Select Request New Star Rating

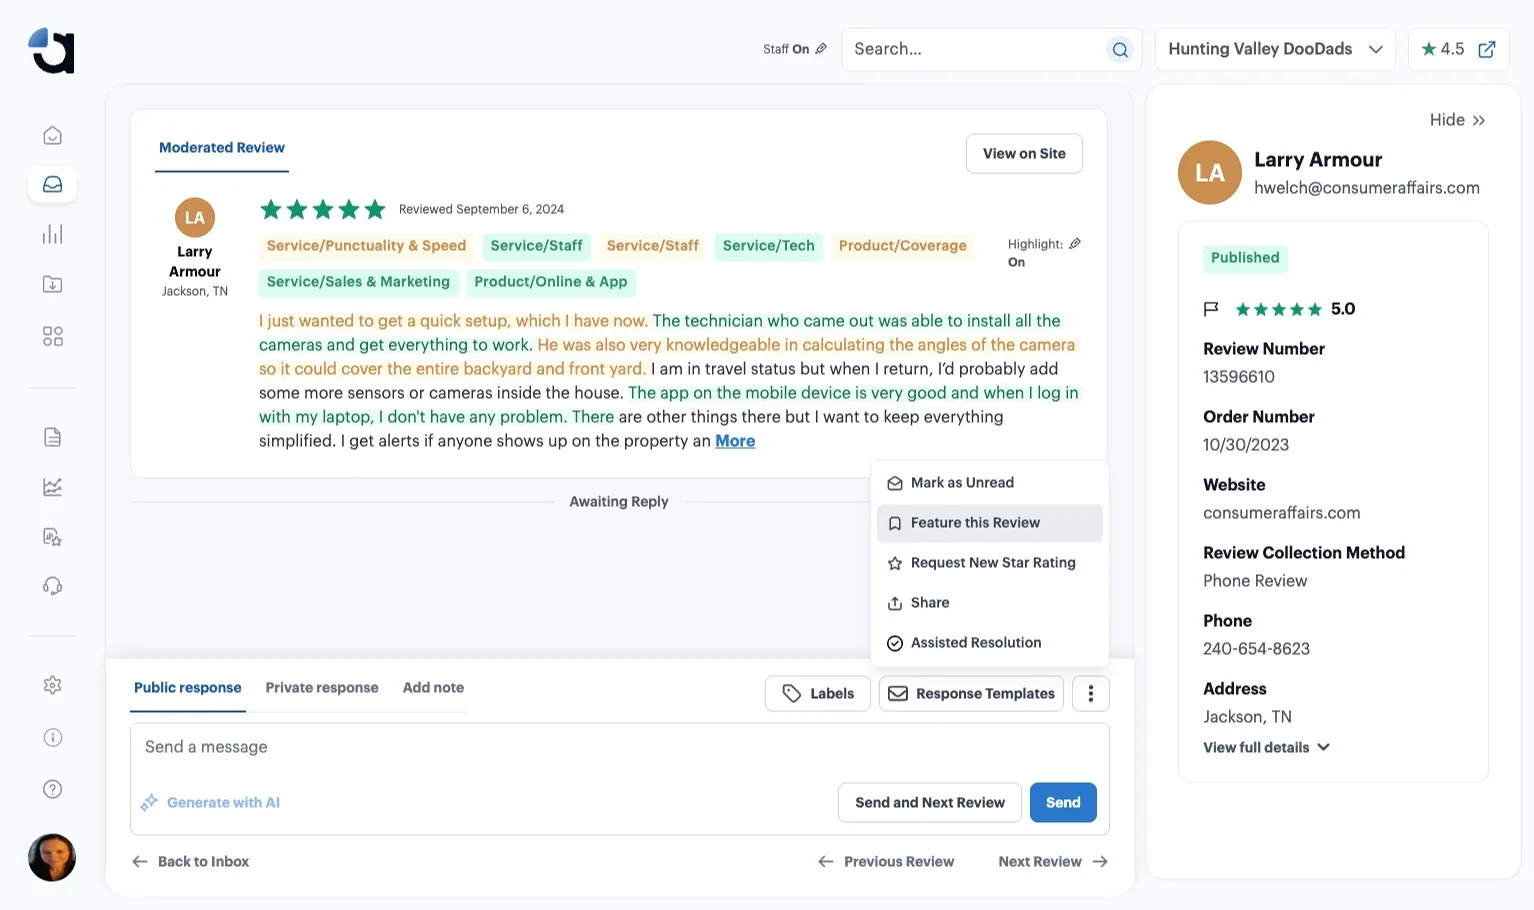990,563
